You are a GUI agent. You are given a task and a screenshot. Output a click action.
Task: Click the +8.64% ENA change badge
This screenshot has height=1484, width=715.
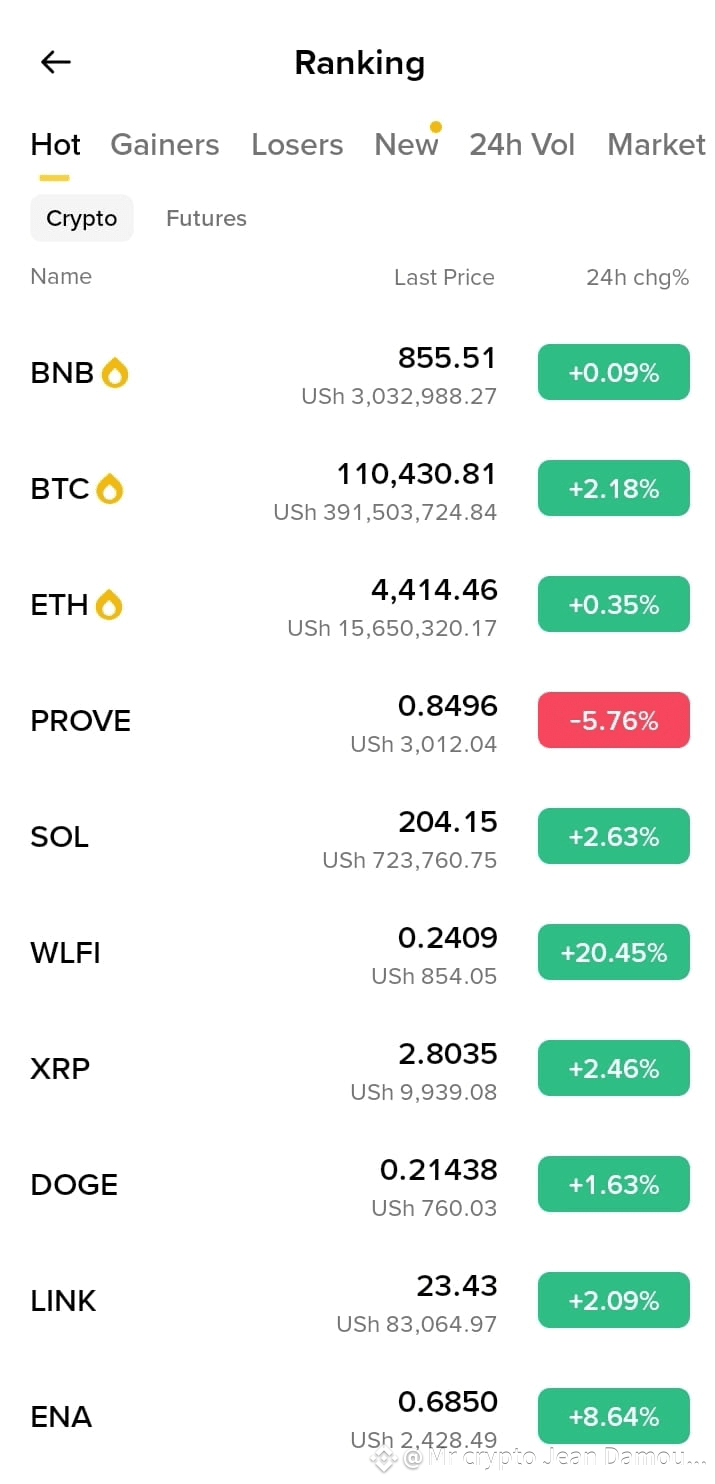coord(614,1416)
